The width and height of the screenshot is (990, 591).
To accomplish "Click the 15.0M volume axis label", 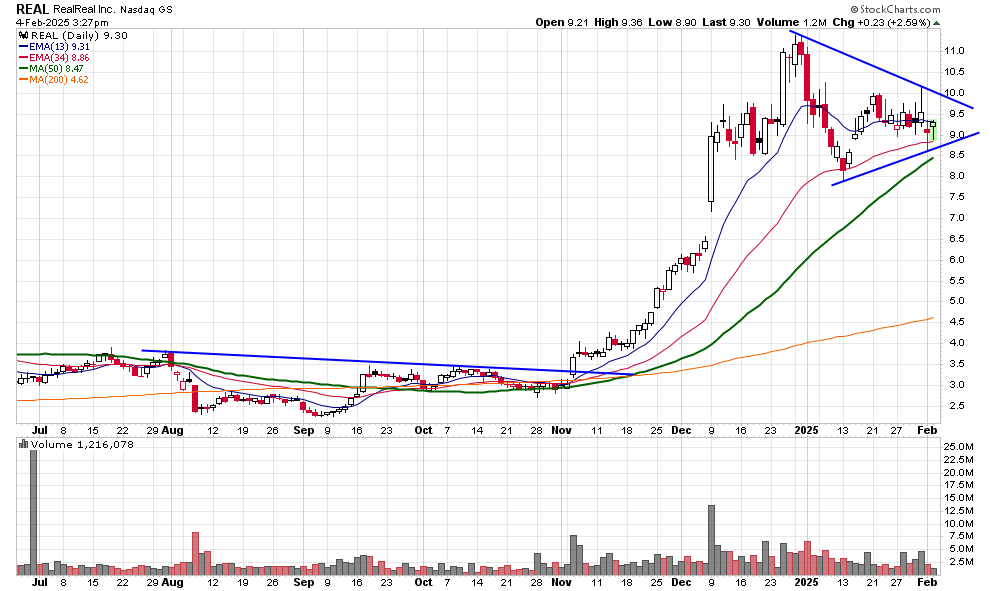I will tap(958, 498).
